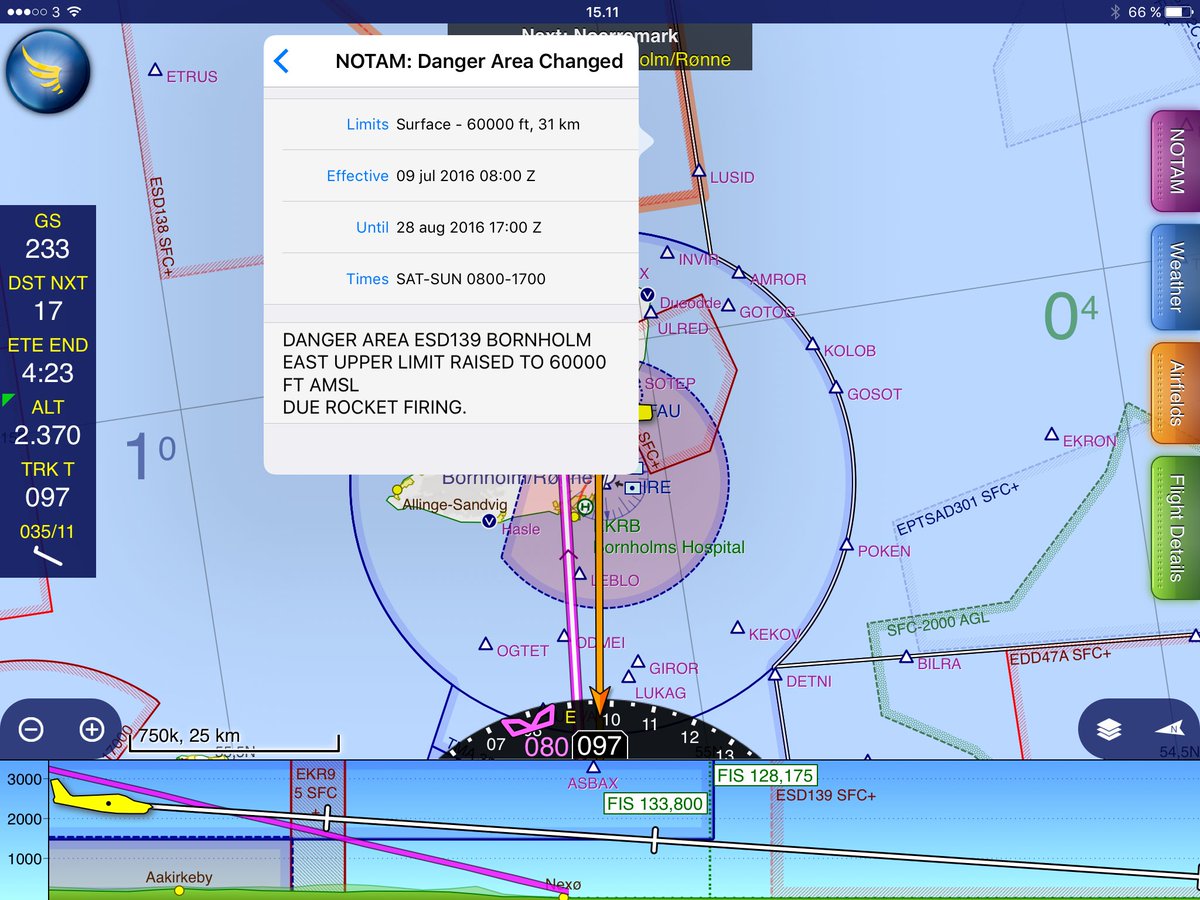Select the LUSID waypoint triangle
The height and width of the screenshot is (900, 1200).
[698, 171]
